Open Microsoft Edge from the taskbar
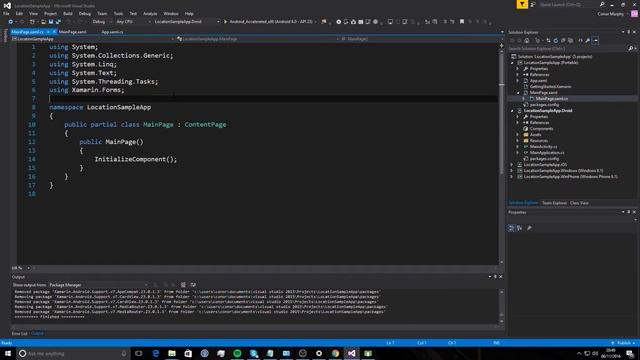Image resolution: width=640 pixels, height=360 pixels. (156, 353)
